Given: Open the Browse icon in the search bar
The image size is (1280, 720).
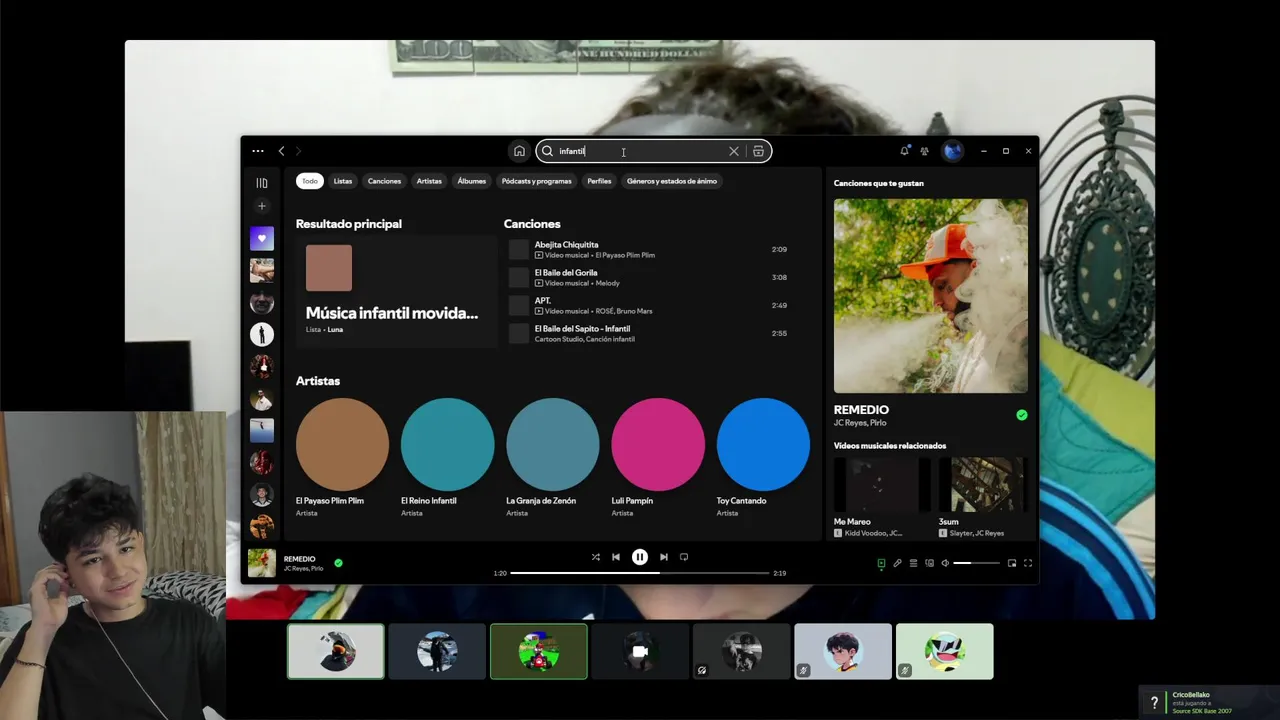Looking at the screenshot, I should tap(758, 151).
